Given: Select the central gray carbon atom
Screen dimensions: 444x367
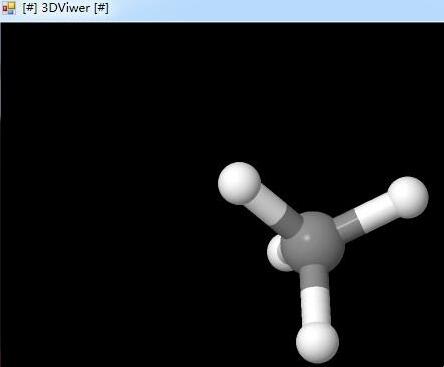Looking at the screenshot, I should 312,243.
